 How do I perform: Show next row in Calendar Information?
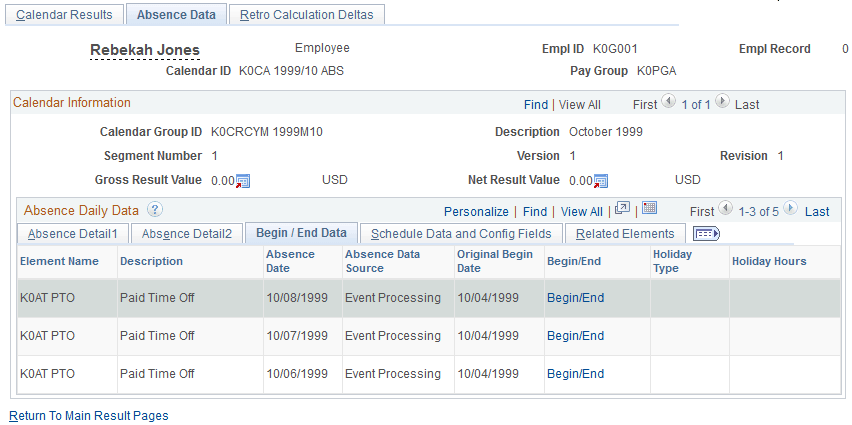pos(723,103)
